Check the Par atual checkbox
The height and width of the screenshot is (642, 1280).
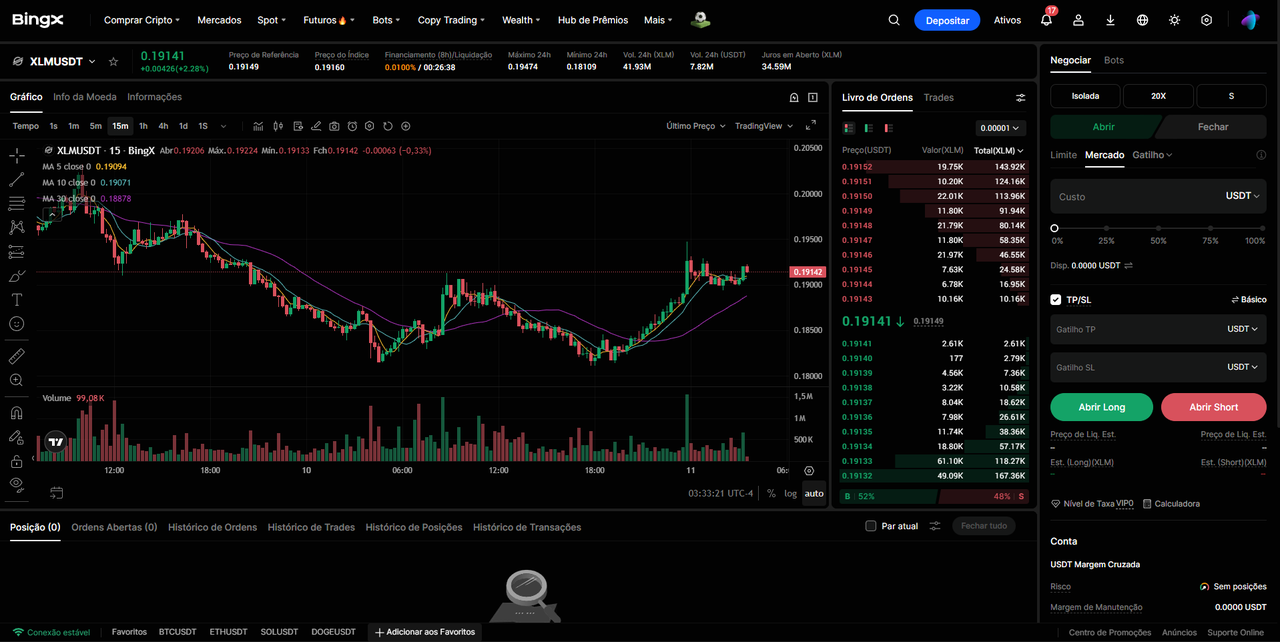(x=871, y=526)
